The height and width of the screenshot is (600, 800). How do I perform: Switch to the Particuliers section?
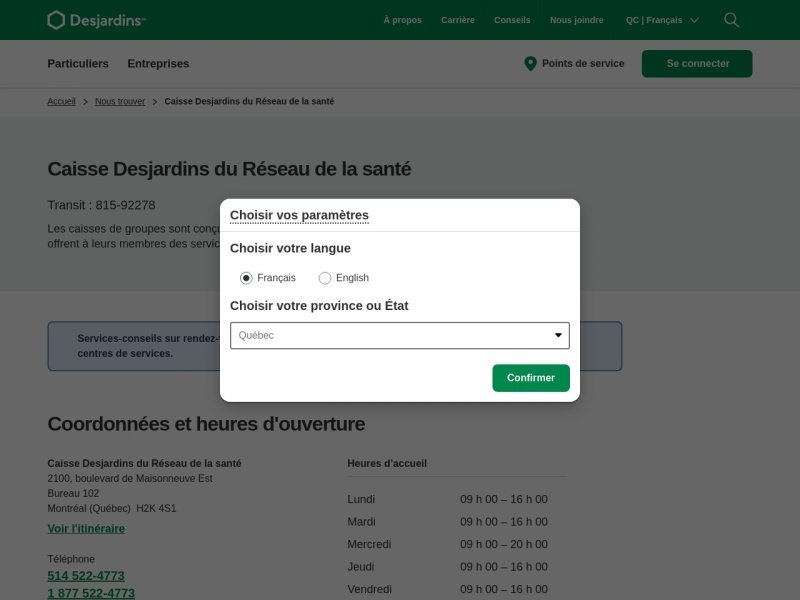click(78, 64)
